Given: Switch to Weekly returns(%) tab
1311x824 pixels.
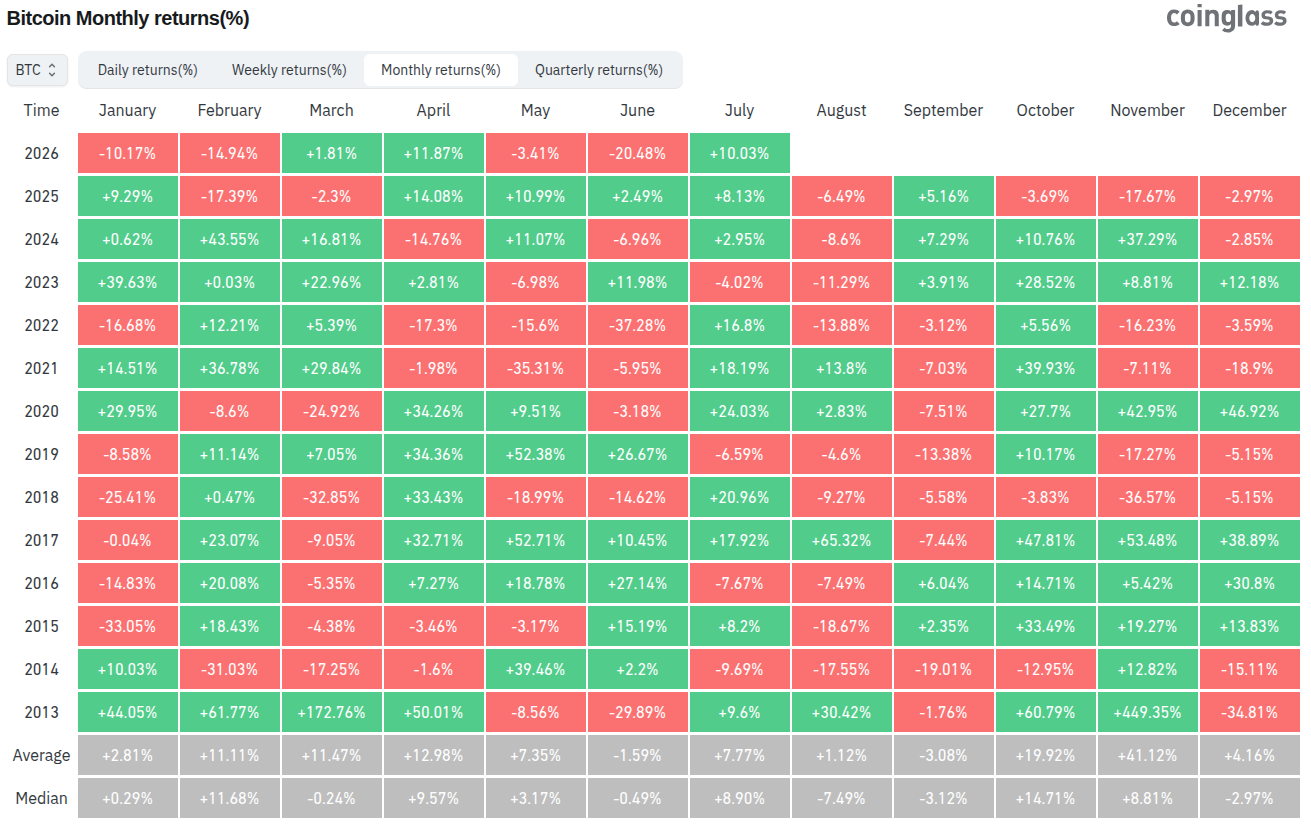Looking at the screenshot, I should (x=289, y=70).
